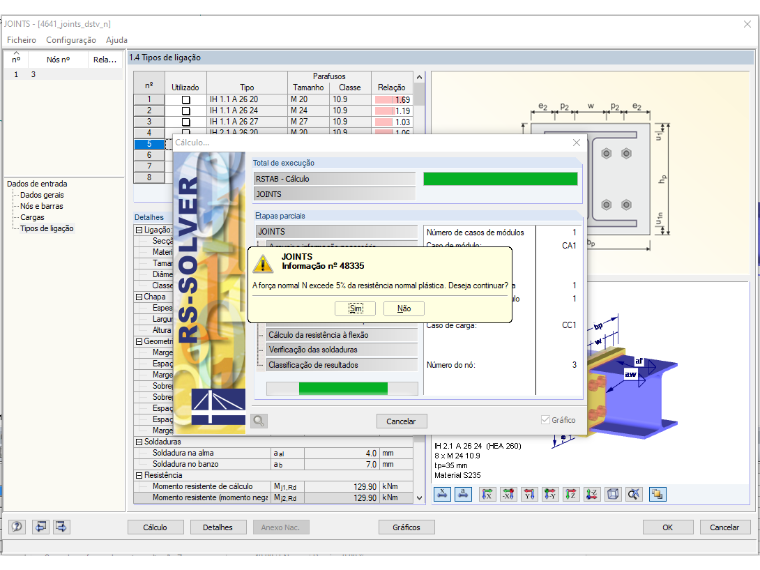
Task: Toggle Utilizado checkbox for row 2
Action: pos(186,111)
